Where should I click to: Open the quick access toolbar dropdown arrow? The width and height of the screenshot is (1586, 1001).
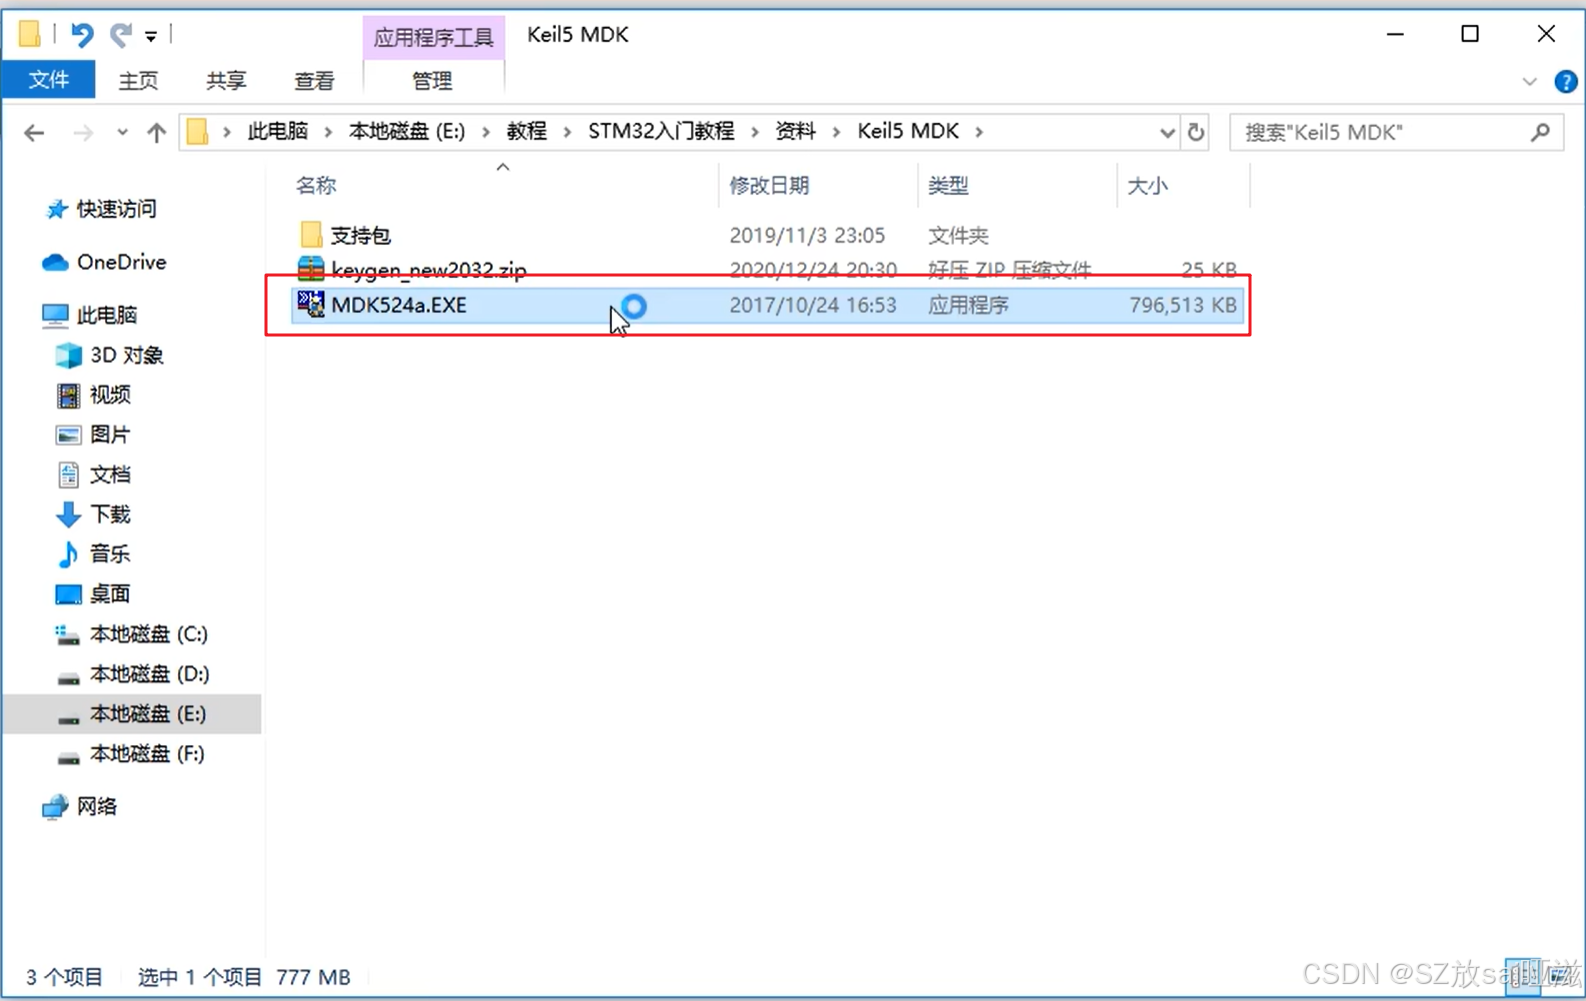pos(151,37)
